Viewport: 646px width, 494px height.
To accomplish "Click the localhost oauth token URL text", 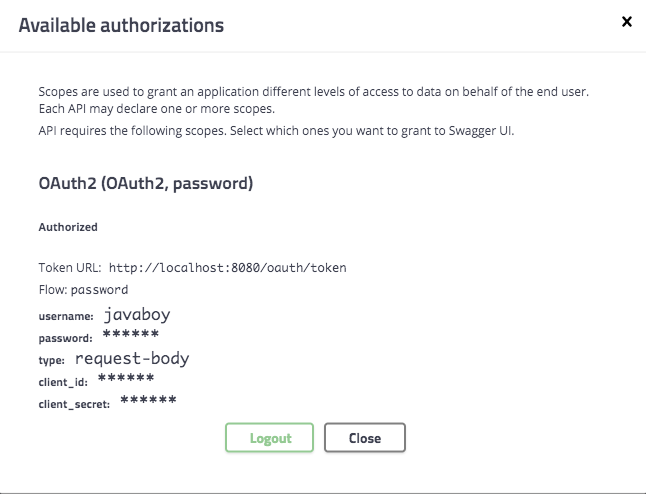I will coord(227,268).
